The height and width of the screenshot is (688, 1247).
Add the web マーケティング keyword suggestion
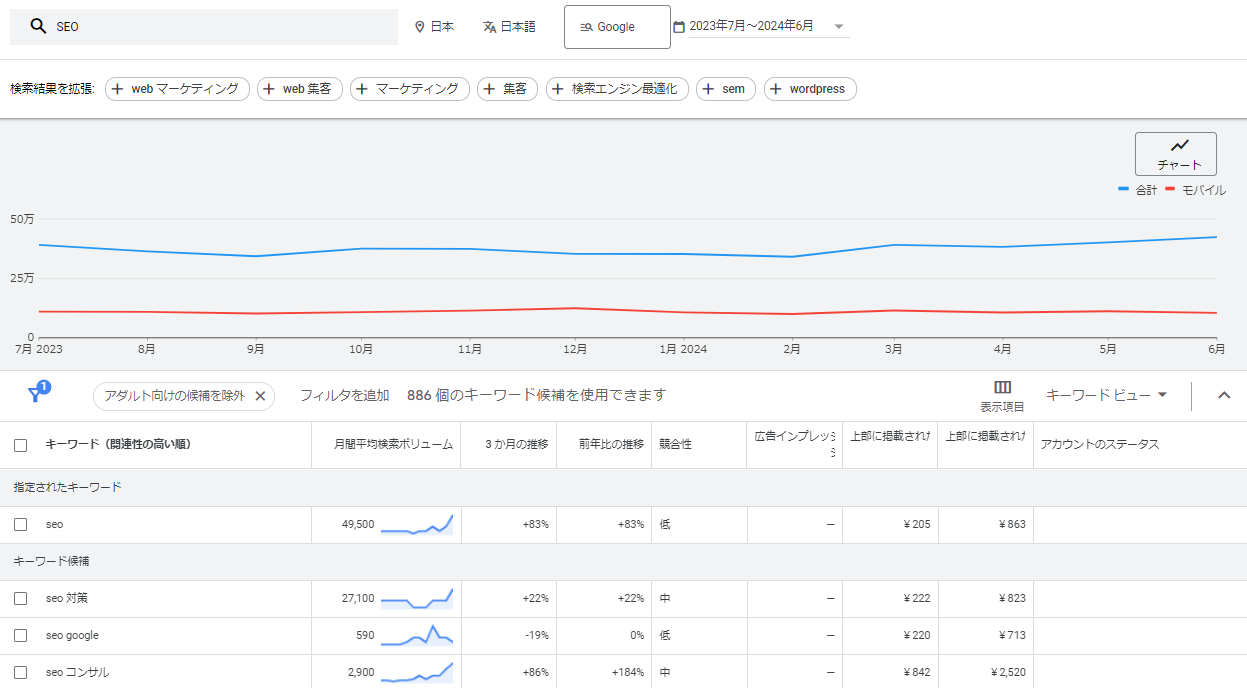pos(177,89)
